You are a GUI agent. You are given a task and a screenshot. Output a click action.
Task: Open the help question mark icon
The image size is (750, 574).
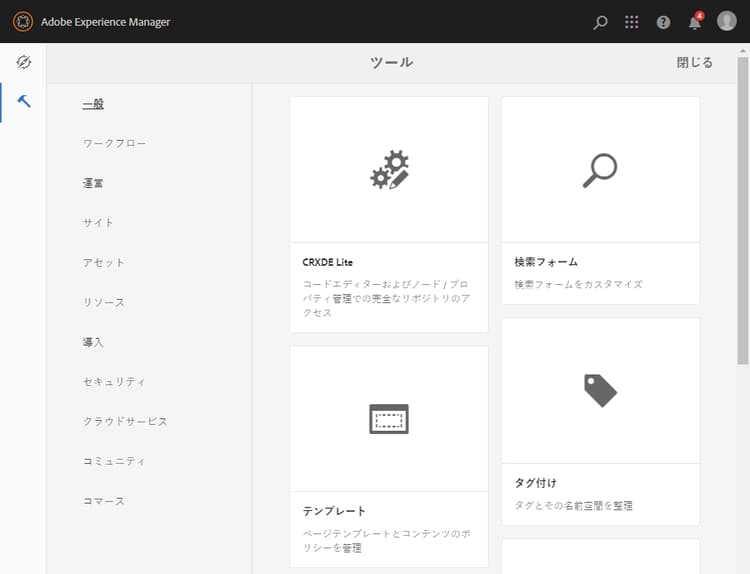click(x=663, y=22)
